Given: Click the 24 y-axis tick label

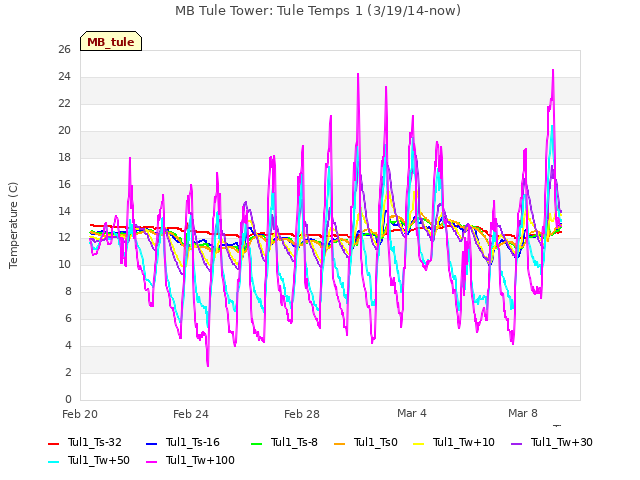Looking at the screenshot, I should coord(64,76).
